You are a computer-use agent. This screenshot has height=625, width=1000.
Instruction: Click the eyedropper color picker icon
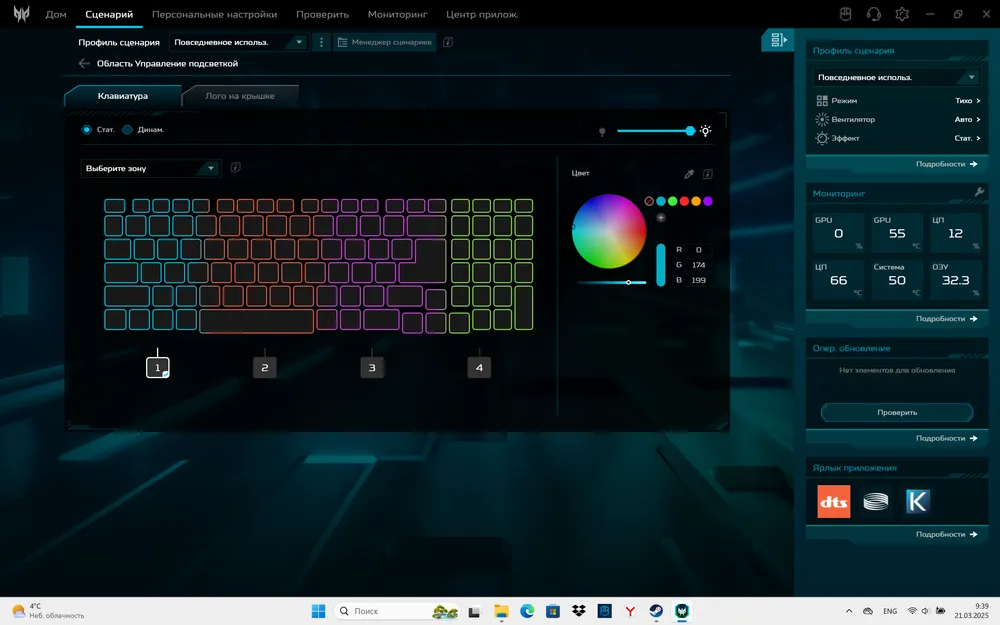pyautogui.click(x=688, y=174)
